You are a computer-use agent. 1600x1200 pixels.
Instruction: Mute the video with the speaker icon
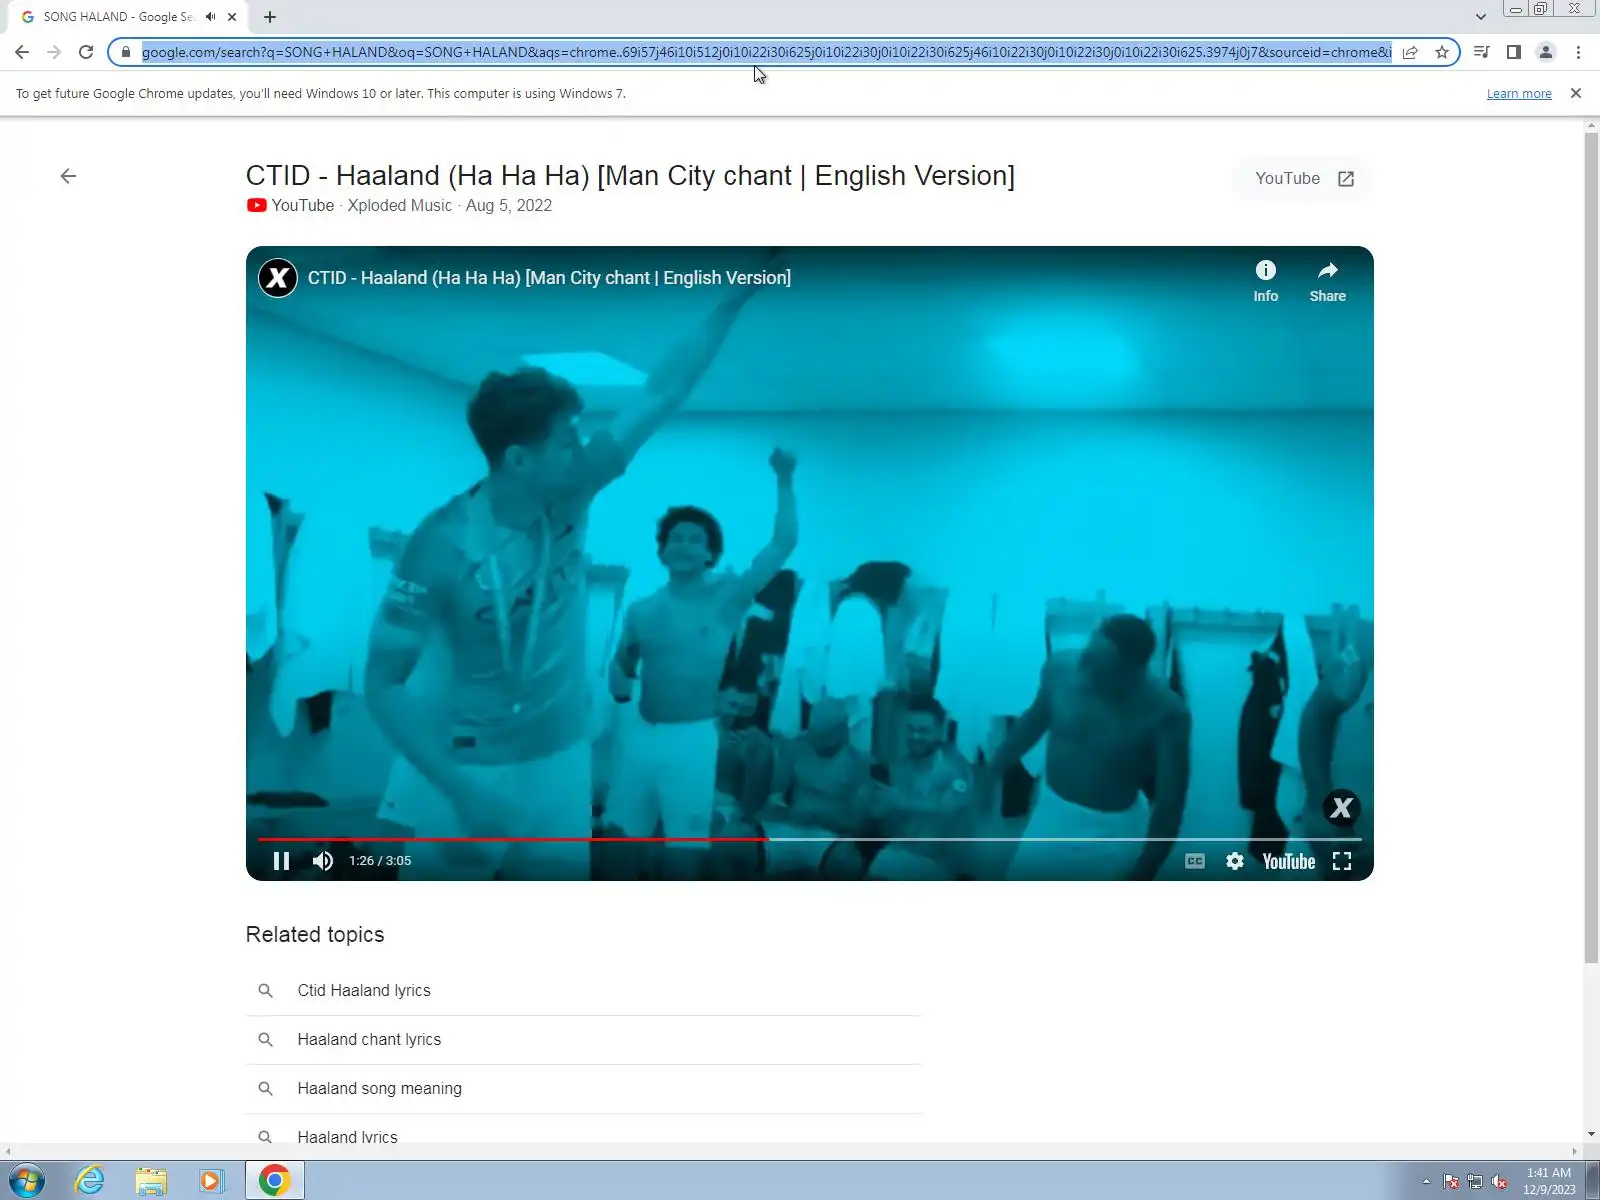[x=323, y=861]
